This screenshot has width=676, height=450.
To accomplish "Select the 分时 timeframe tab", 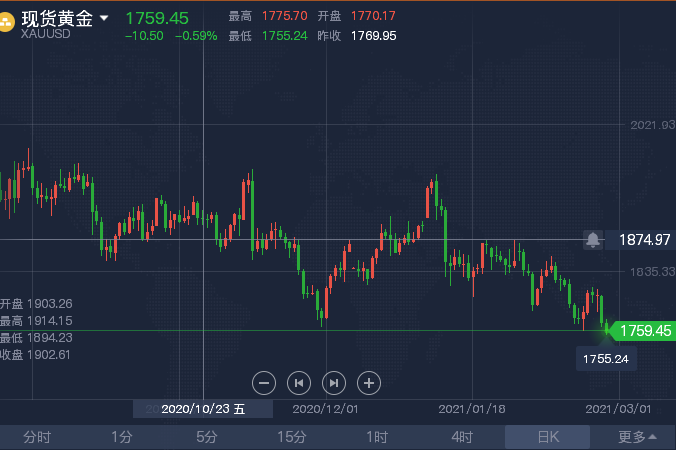I will (x=37, y=437).
